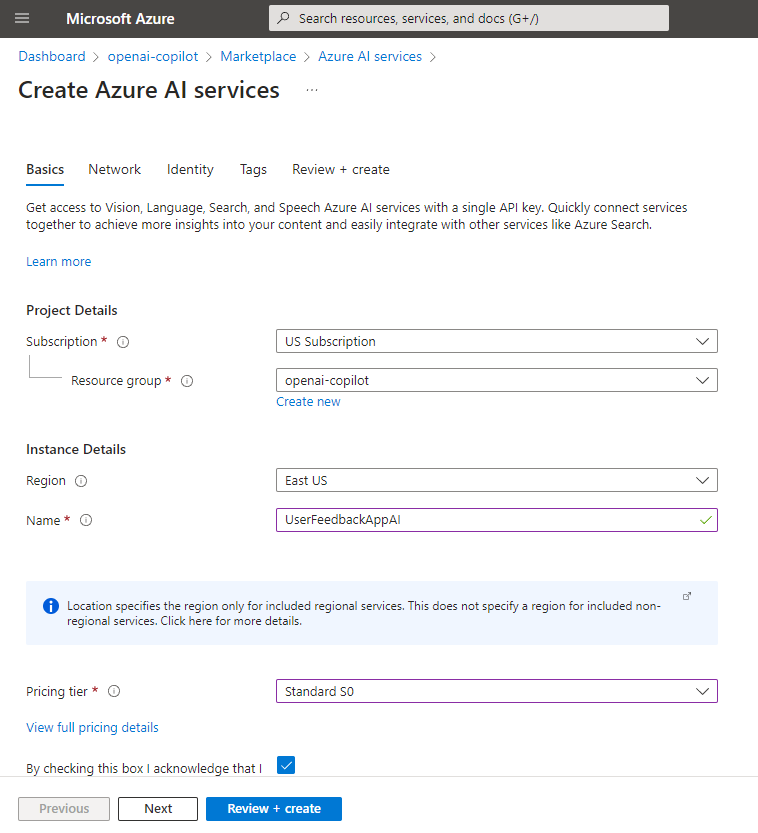Navigate to Azure AI services breadcrumb
The image size is (758, 833).
point(370,56)
